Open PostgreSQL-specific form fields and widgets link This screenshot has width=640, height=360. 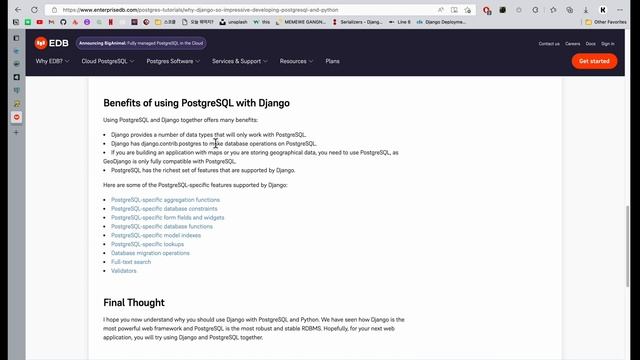[x=167, y=218]
